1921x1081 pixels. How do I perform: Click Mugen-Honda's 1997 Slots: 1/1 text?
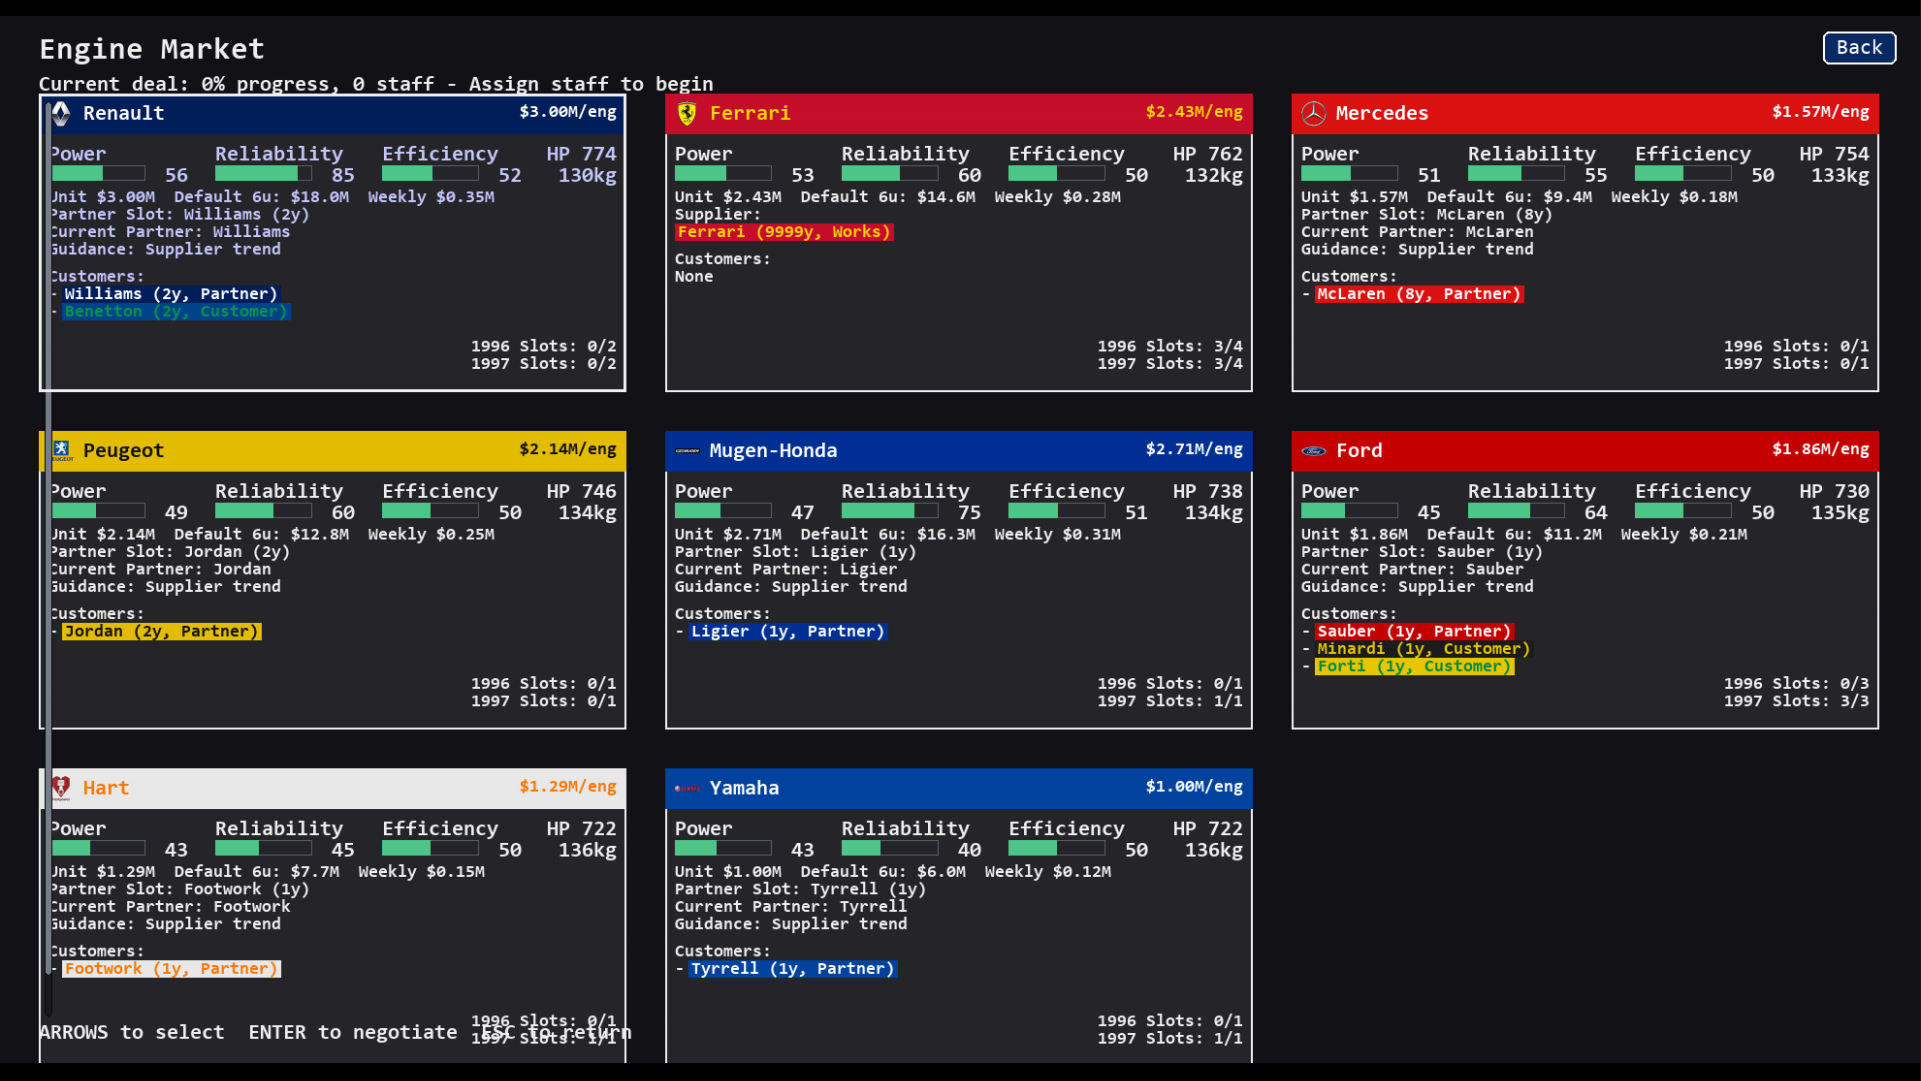pos(1170,701)
